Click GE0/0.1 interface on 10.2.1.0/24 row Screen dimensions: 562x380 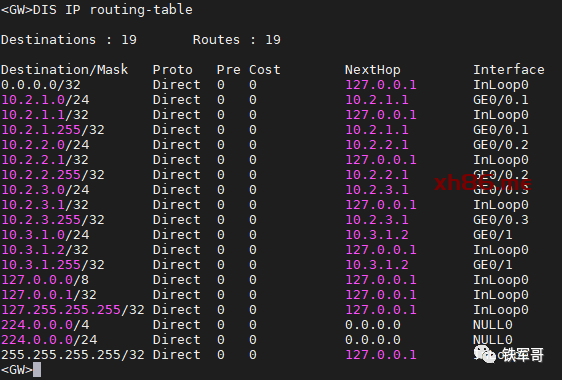click(x=501, y=100)
